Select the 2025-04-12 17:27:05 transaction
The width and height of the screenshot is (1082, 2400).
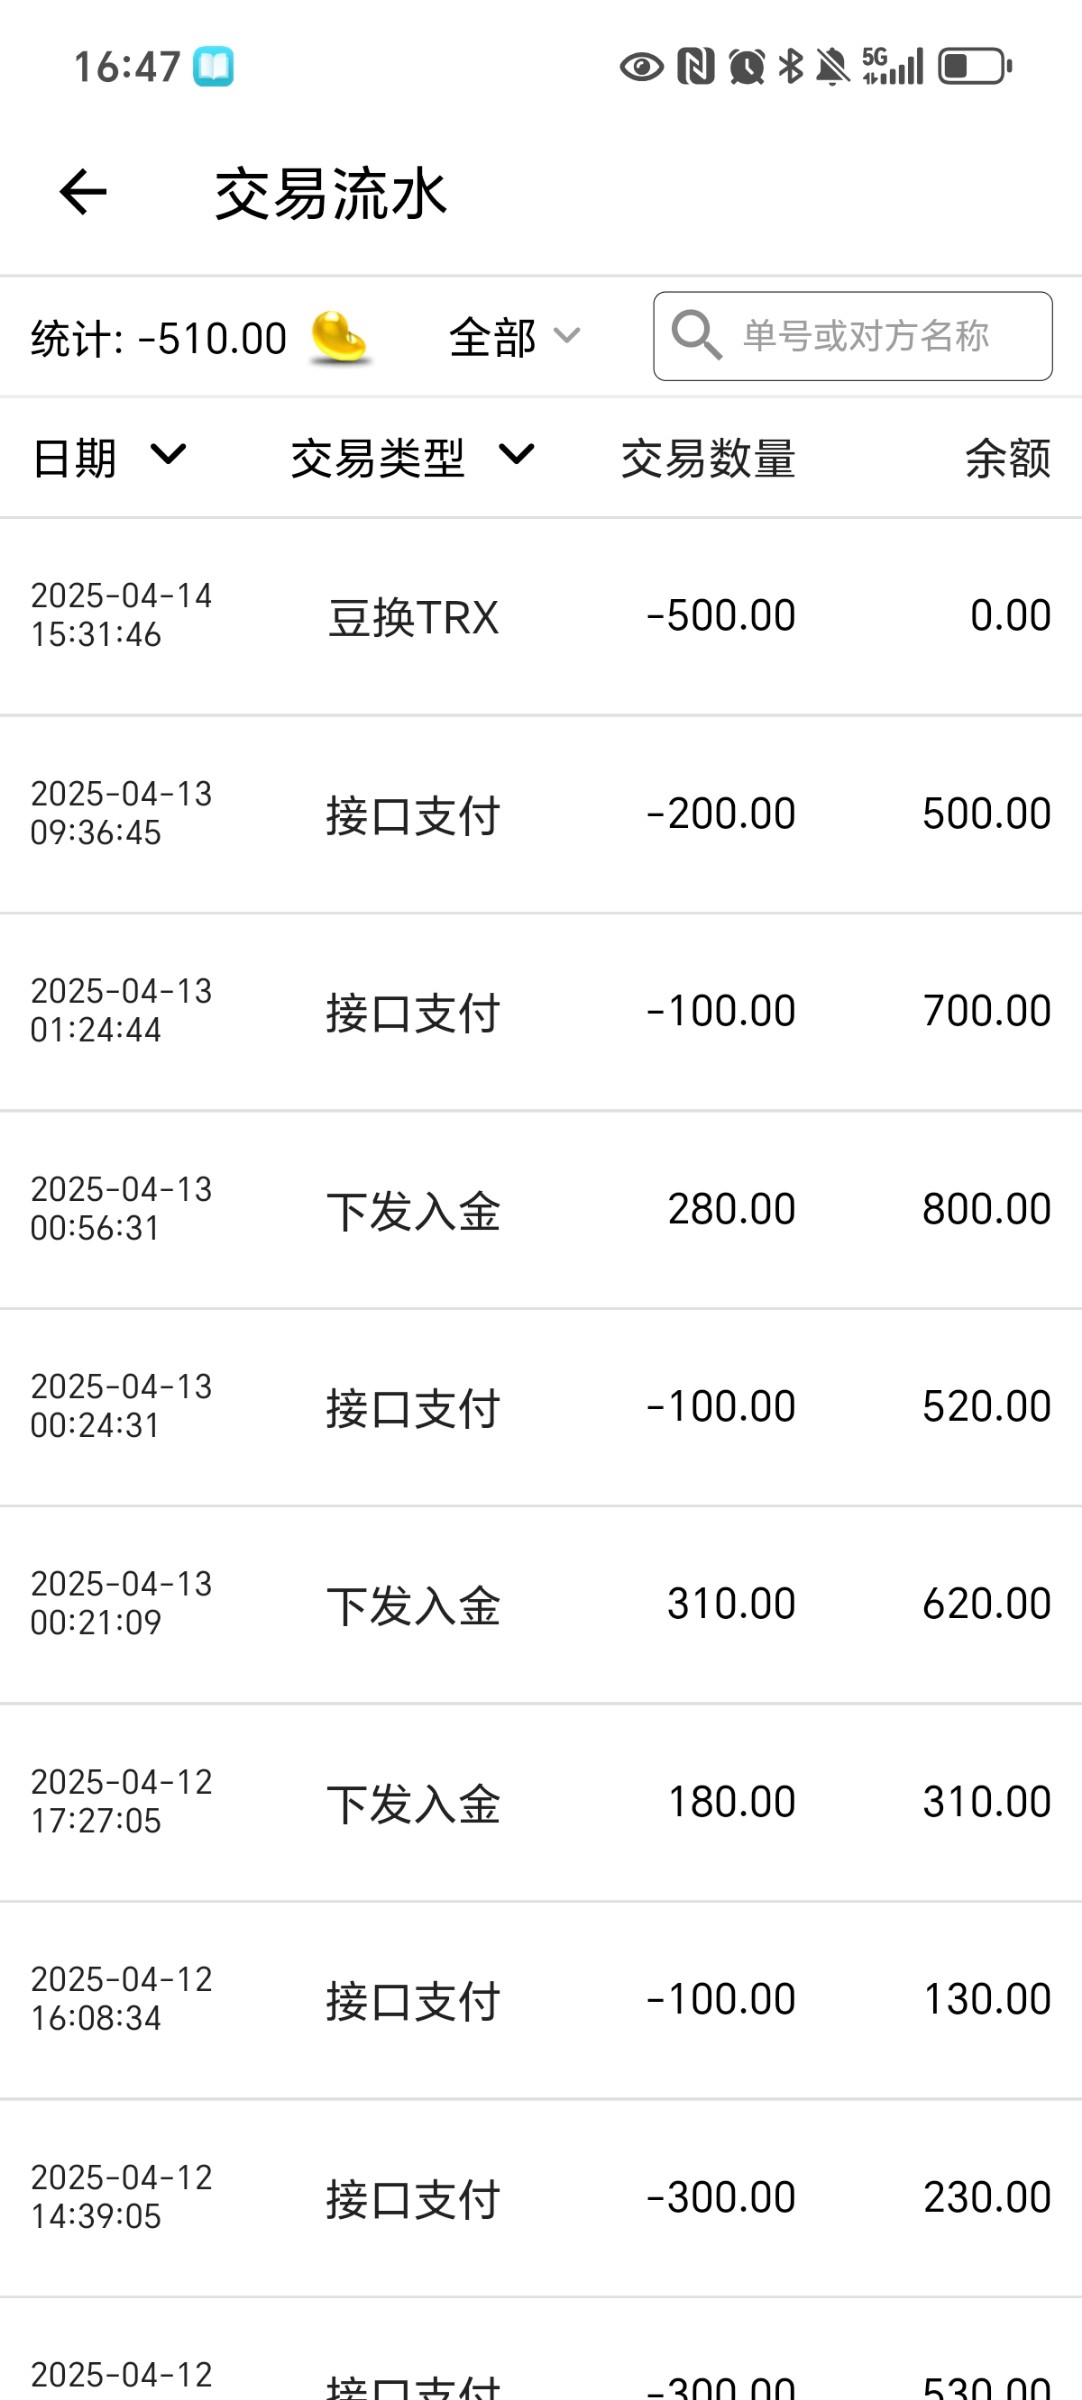click(540, 1802)
